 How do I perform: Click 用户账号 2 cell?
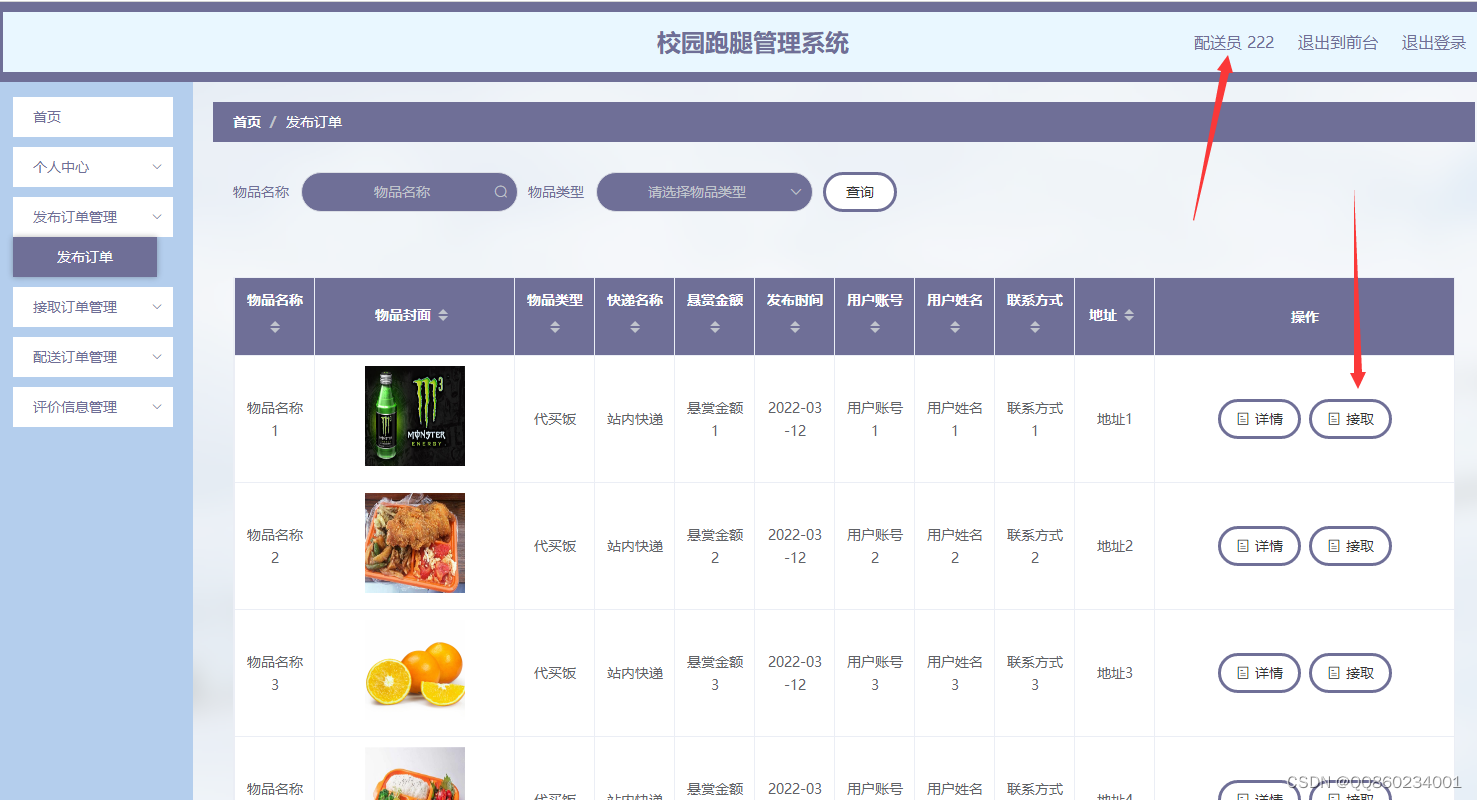875,546
